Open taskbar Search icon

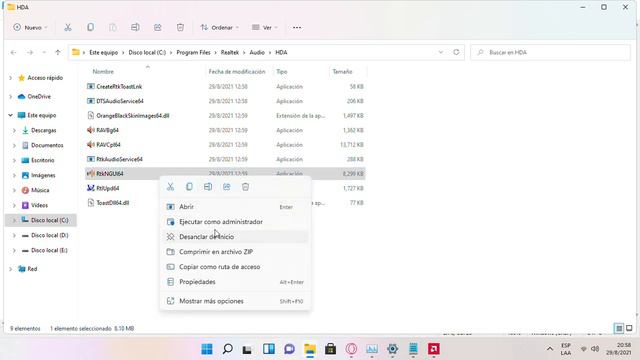pos(228,349)
